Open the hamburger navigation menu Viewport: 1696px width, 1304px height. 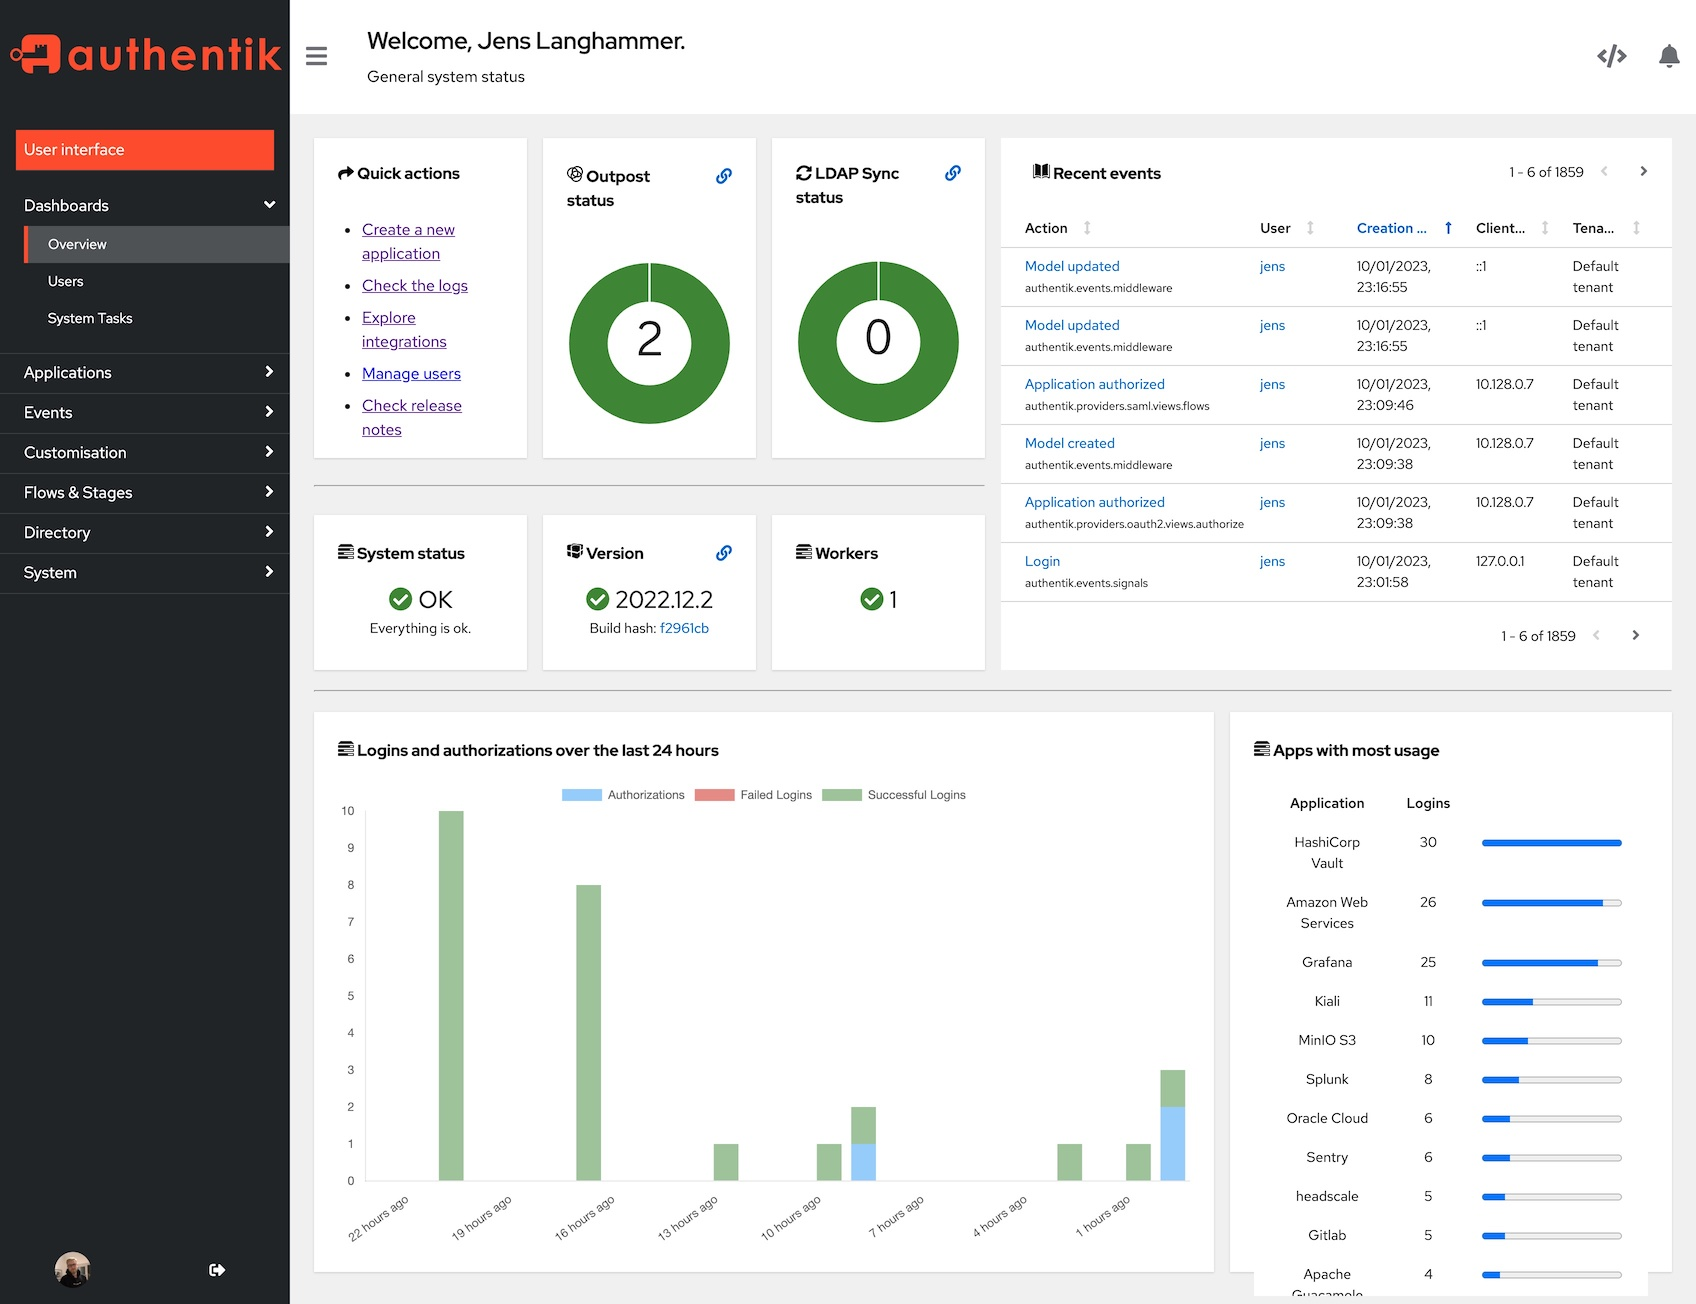tap(316, 57)
